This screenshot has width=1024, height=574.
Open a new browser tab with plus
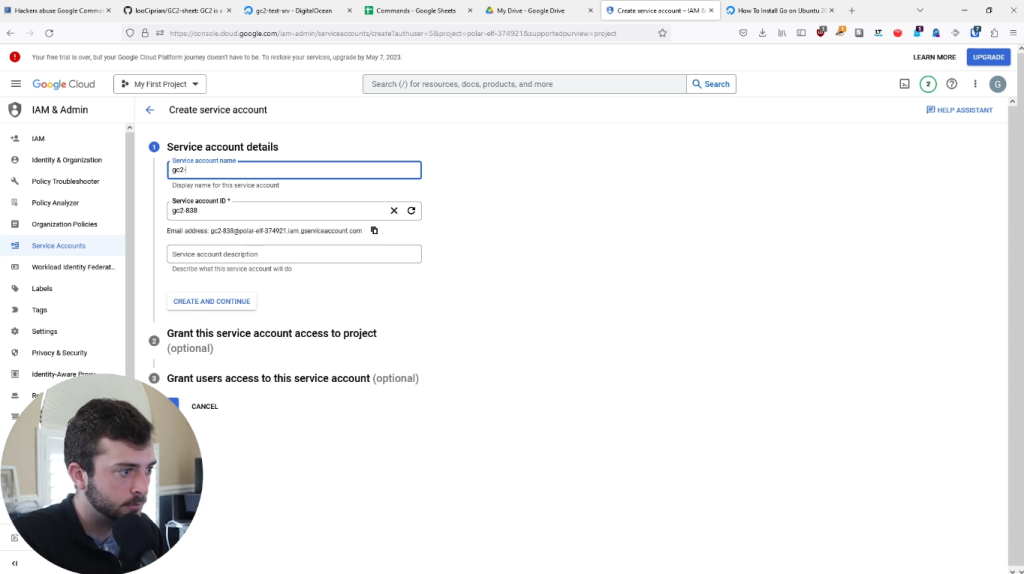click(852, 10)
